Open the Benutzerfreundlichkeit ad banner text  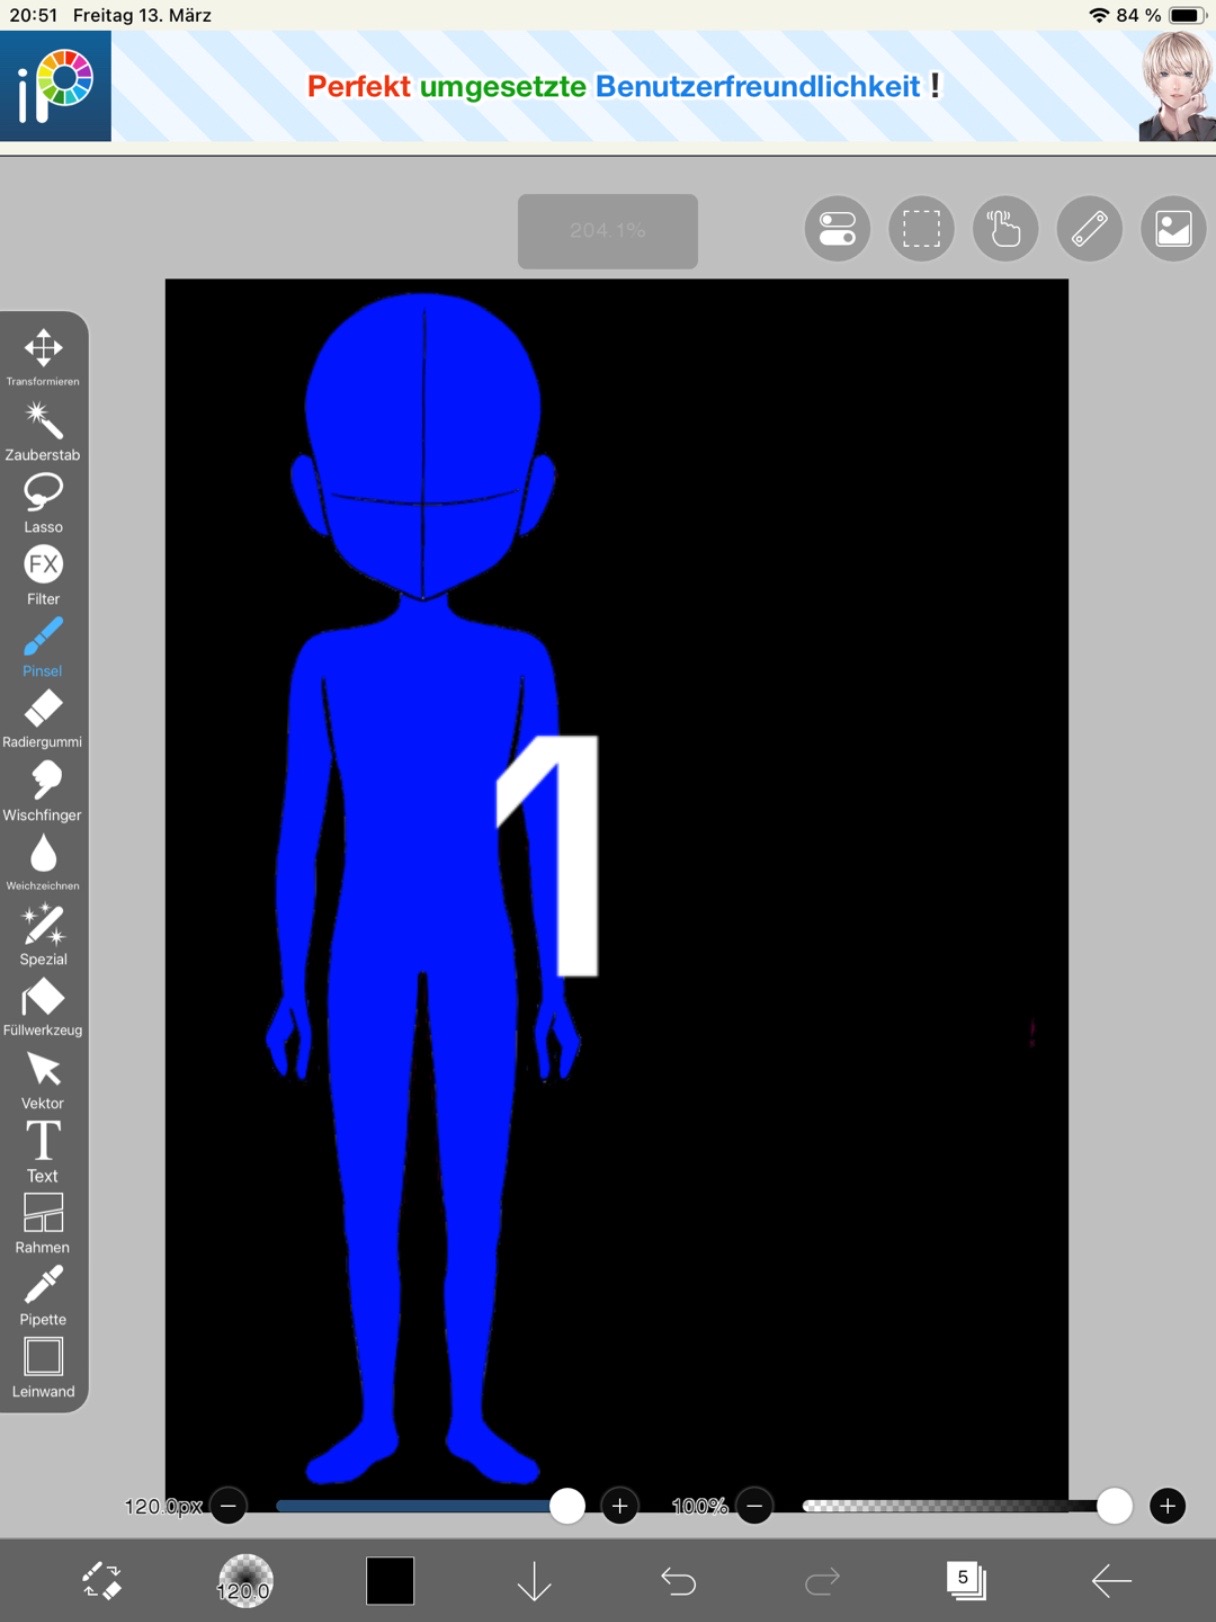pyautogui.click(x=758, y=86)
